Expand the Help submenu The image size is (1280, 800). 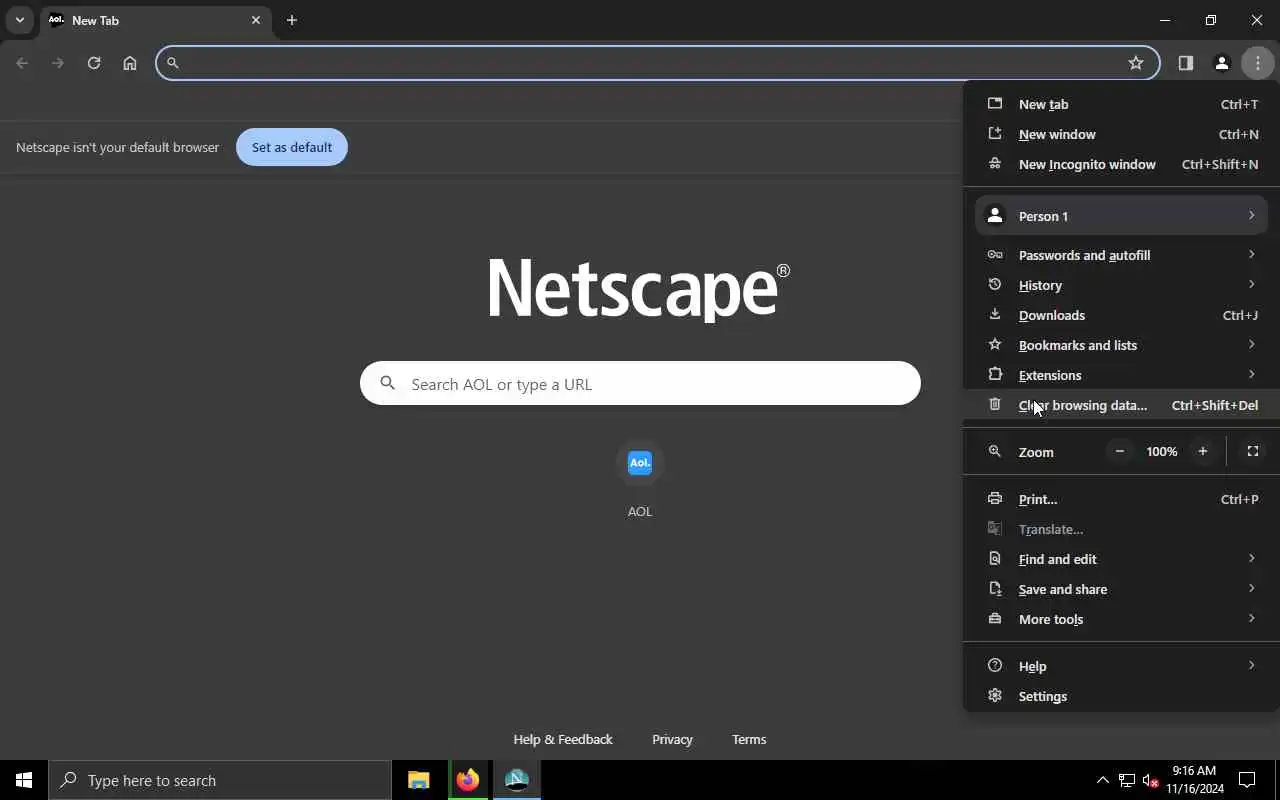1122,666
